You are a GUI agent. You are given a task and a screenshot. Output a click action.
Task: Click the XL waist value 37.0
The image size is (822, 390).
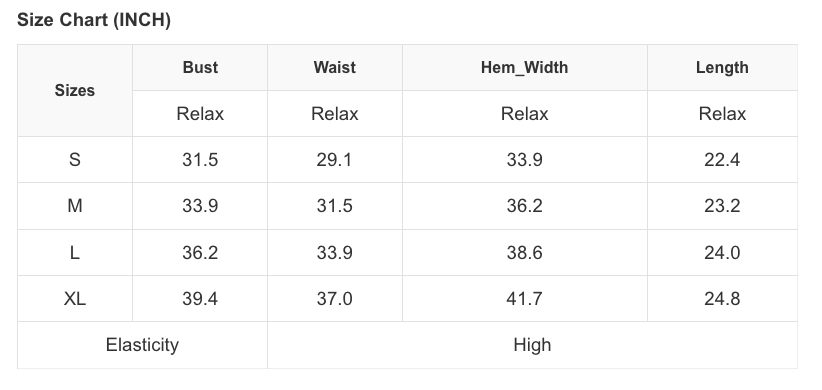(335, 299)
